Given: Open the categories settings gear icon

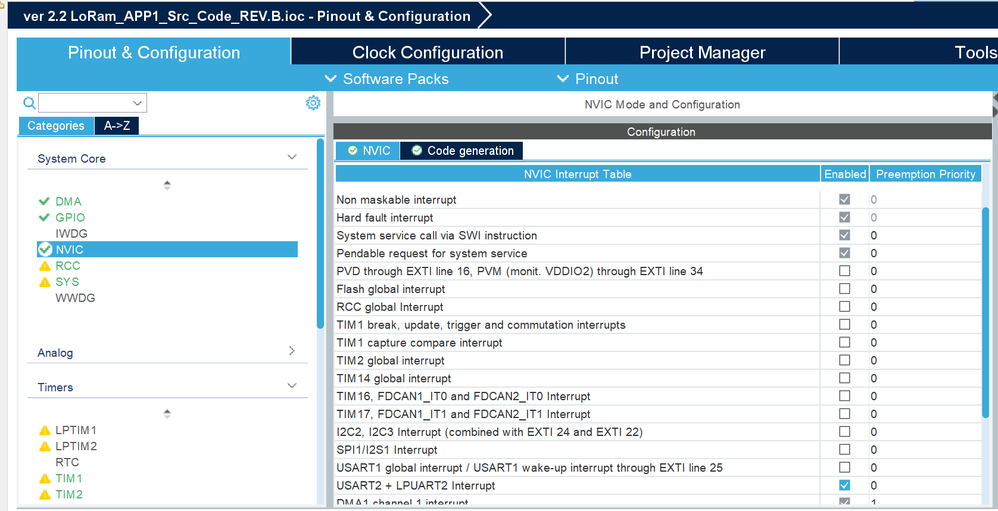Looking at the screenshot, I should (x=313, y=102).
